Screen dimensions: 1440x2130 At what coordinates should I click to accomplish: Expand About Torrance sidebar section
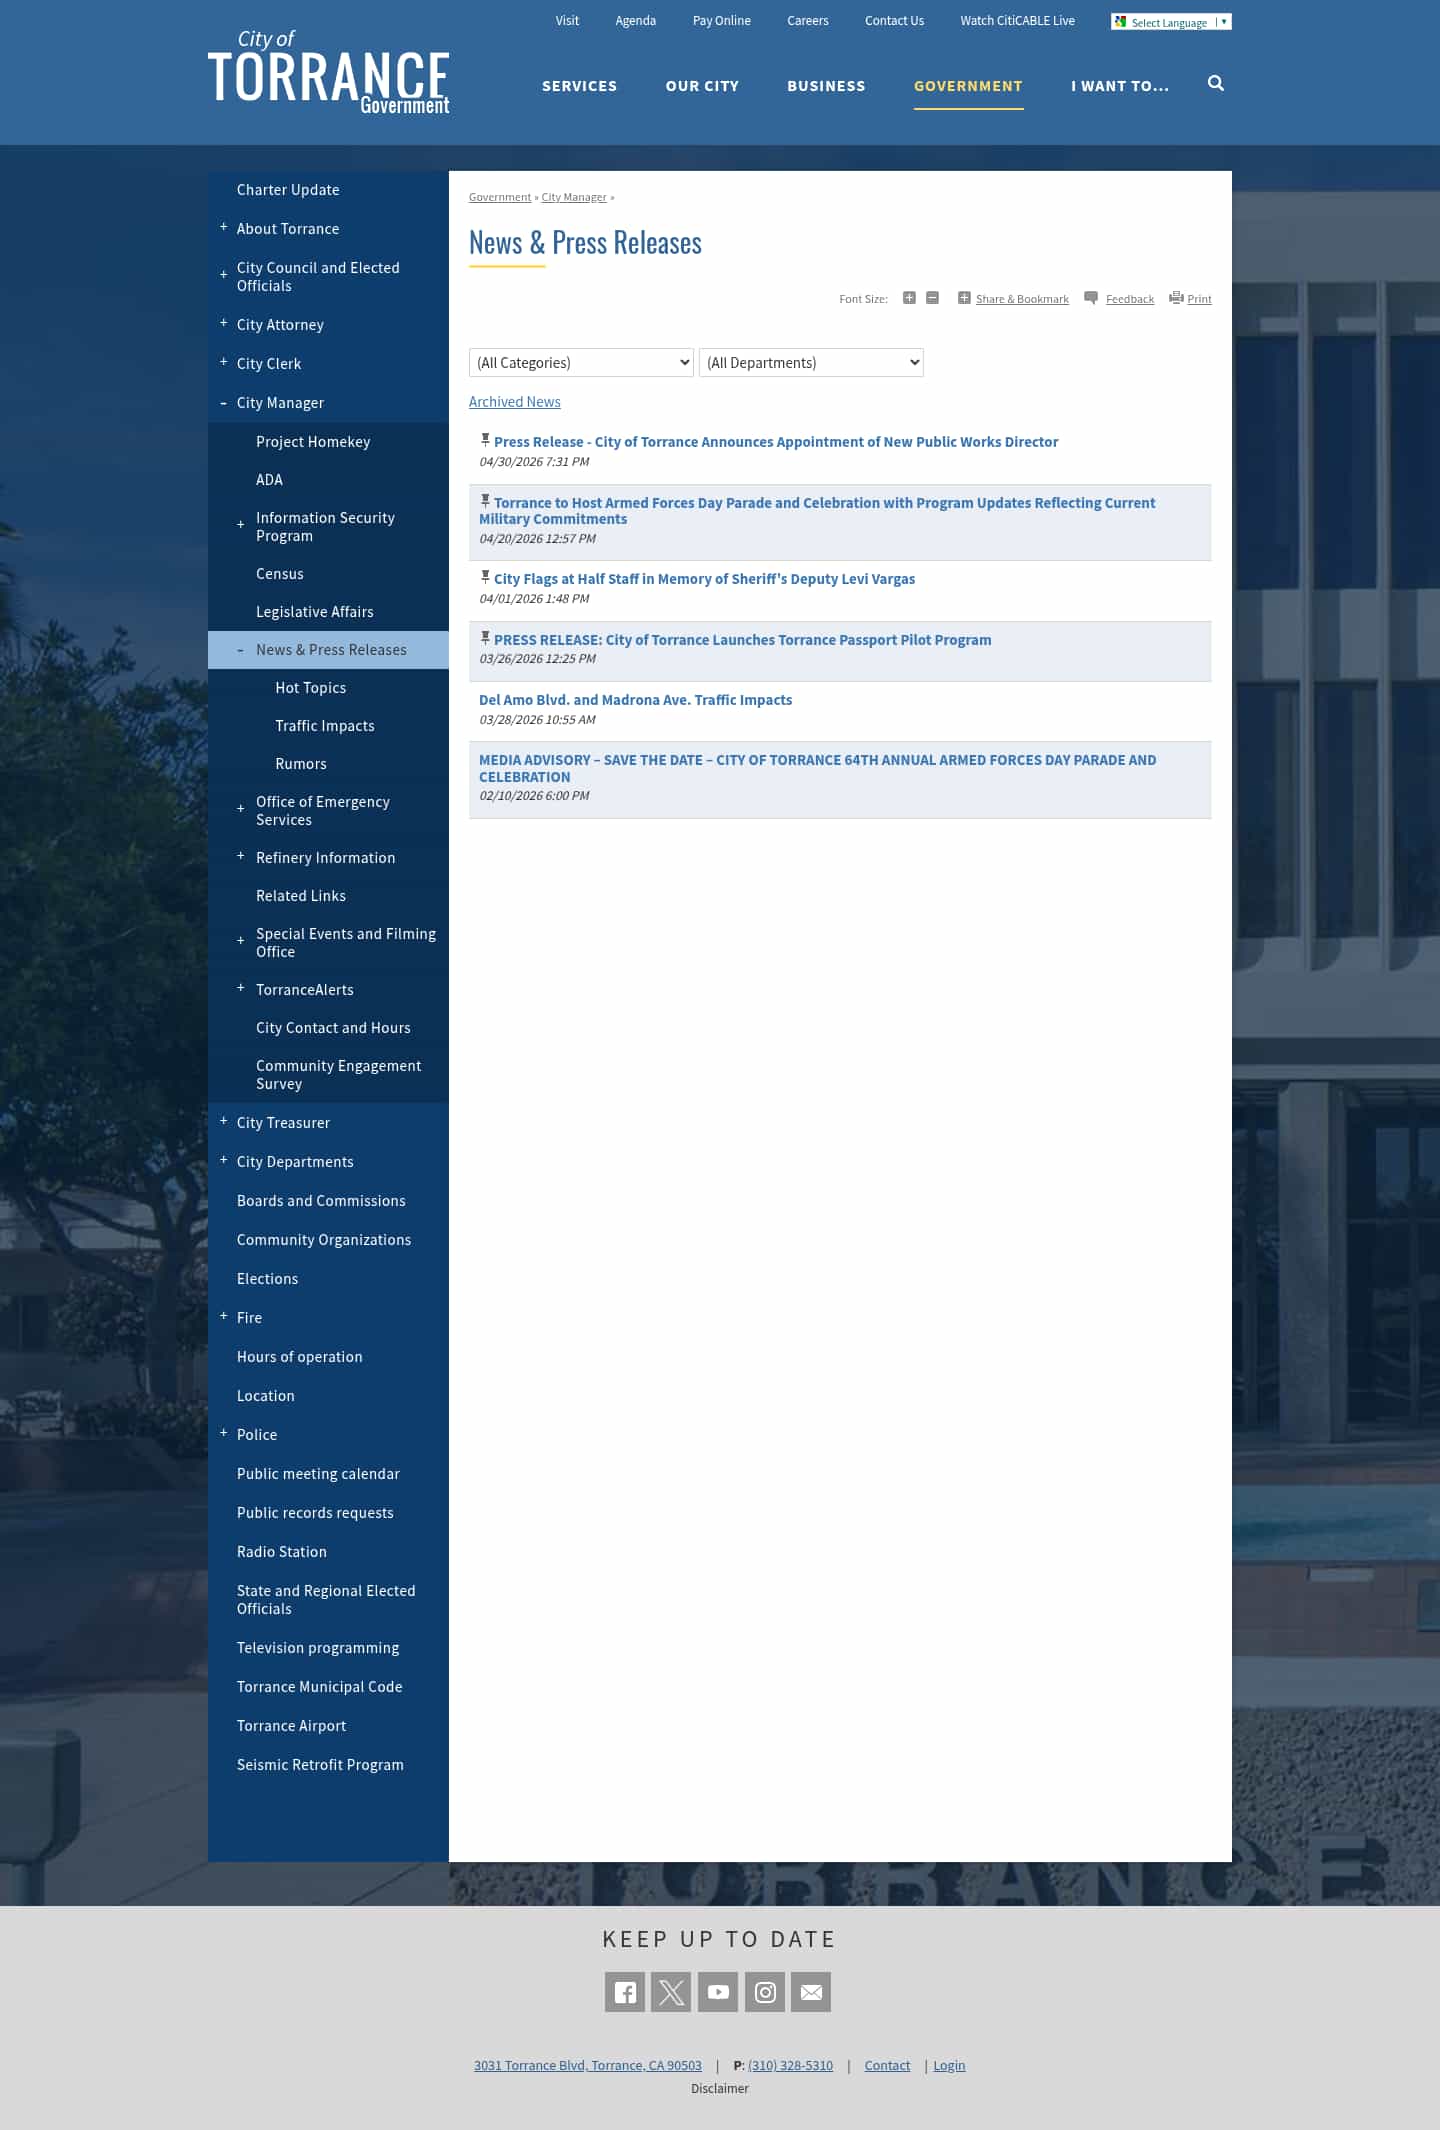coord(224,227)
